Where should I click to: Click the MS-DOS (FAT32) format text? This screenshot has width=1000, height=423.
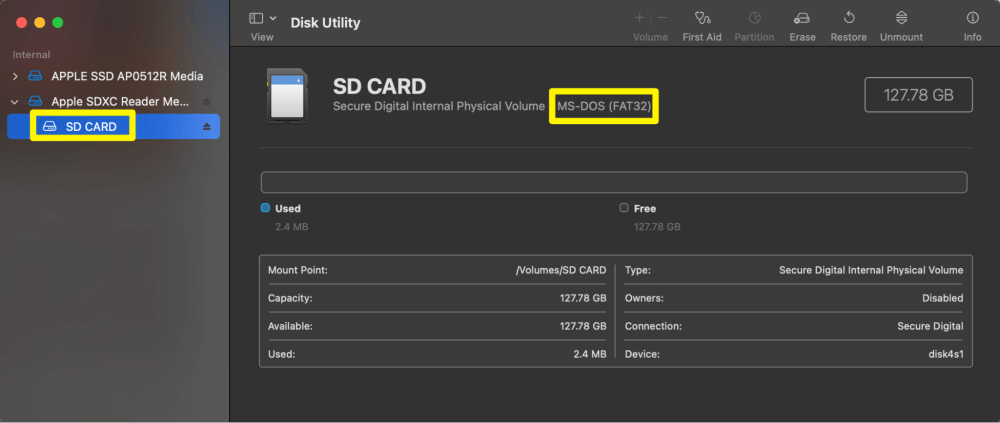[604, 106]
